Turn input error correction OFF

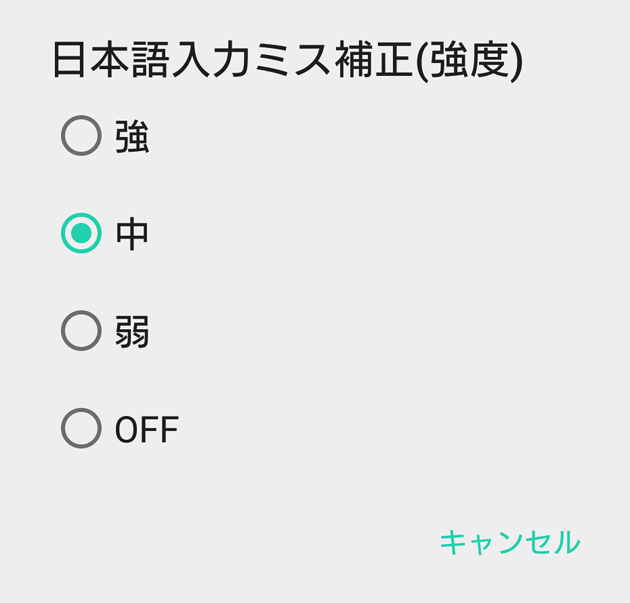[x=81, y=429]
